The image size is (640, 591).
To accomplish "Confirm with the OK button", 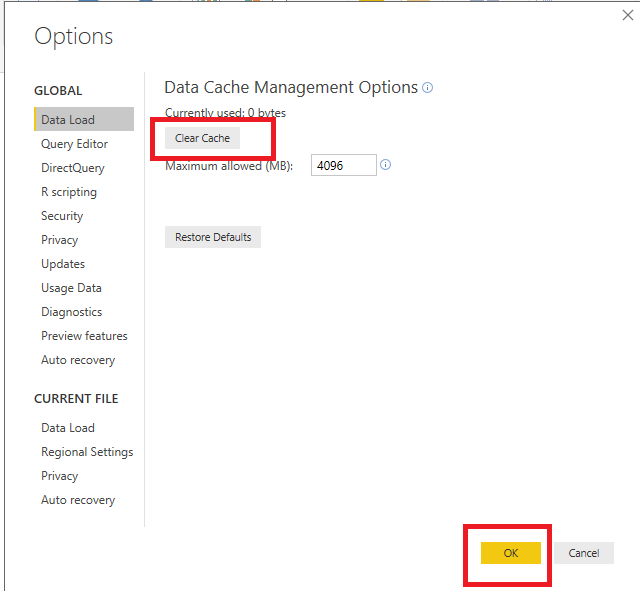I will (510, 553).
